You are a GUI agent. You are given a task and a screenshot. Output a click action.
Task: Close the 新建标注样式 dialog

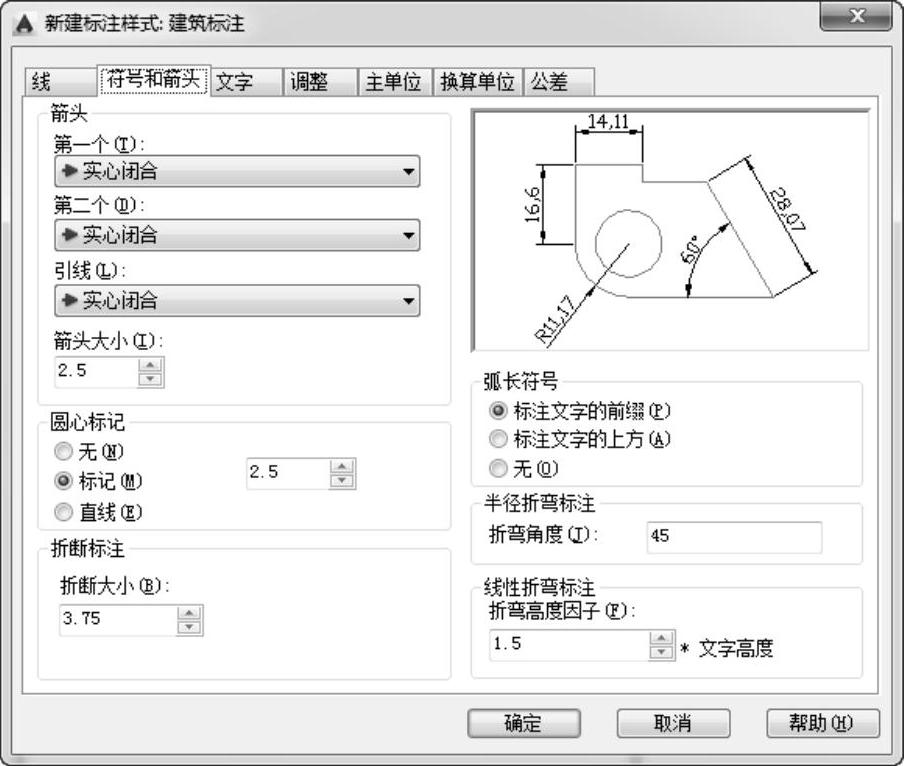pos(856,16)
